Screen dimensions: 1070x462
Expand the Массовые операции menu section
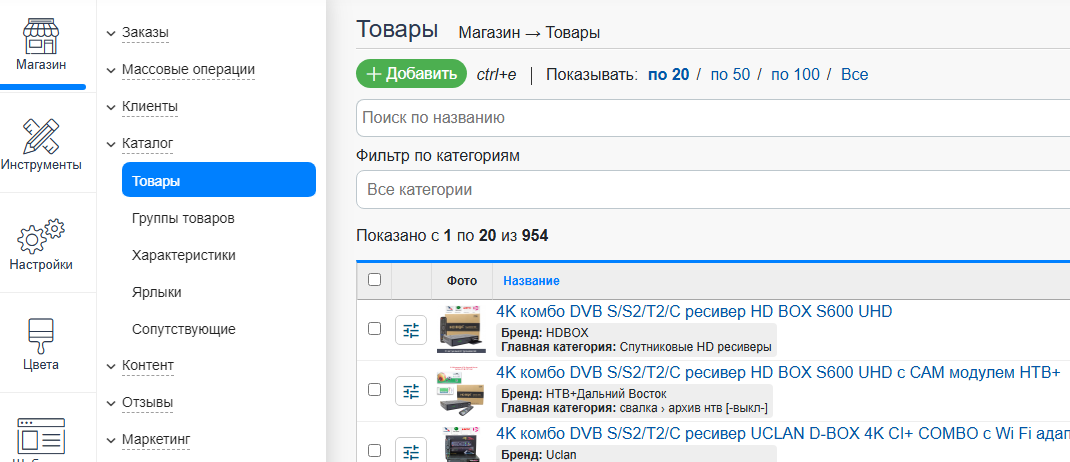pos(188,70)
